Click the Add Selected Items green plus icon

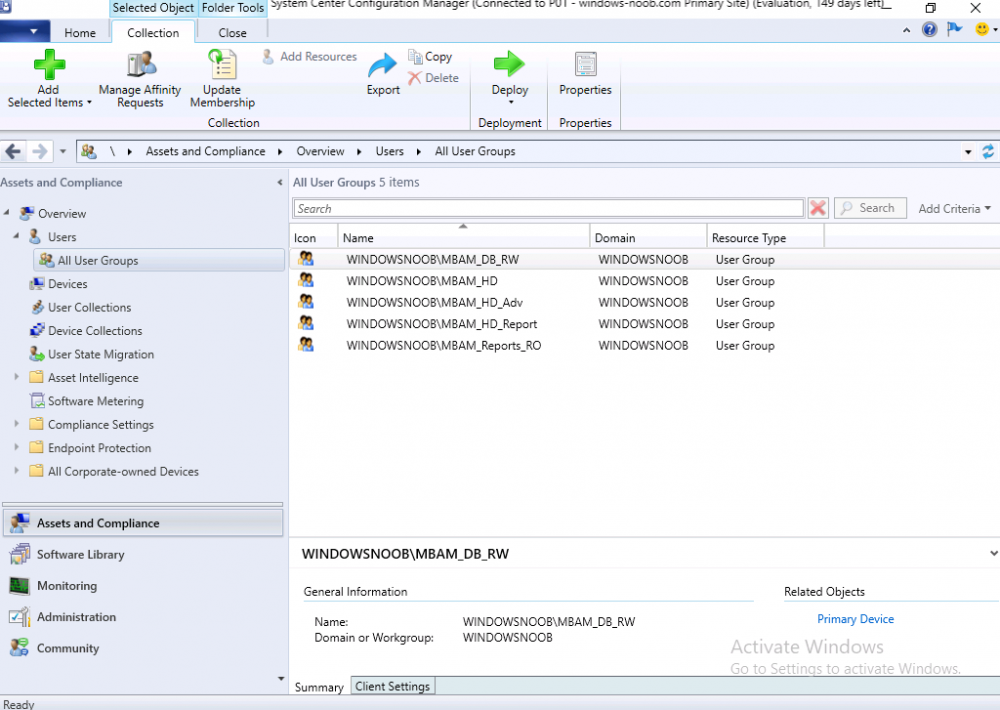pyautogui.click(x=49, y=64)
